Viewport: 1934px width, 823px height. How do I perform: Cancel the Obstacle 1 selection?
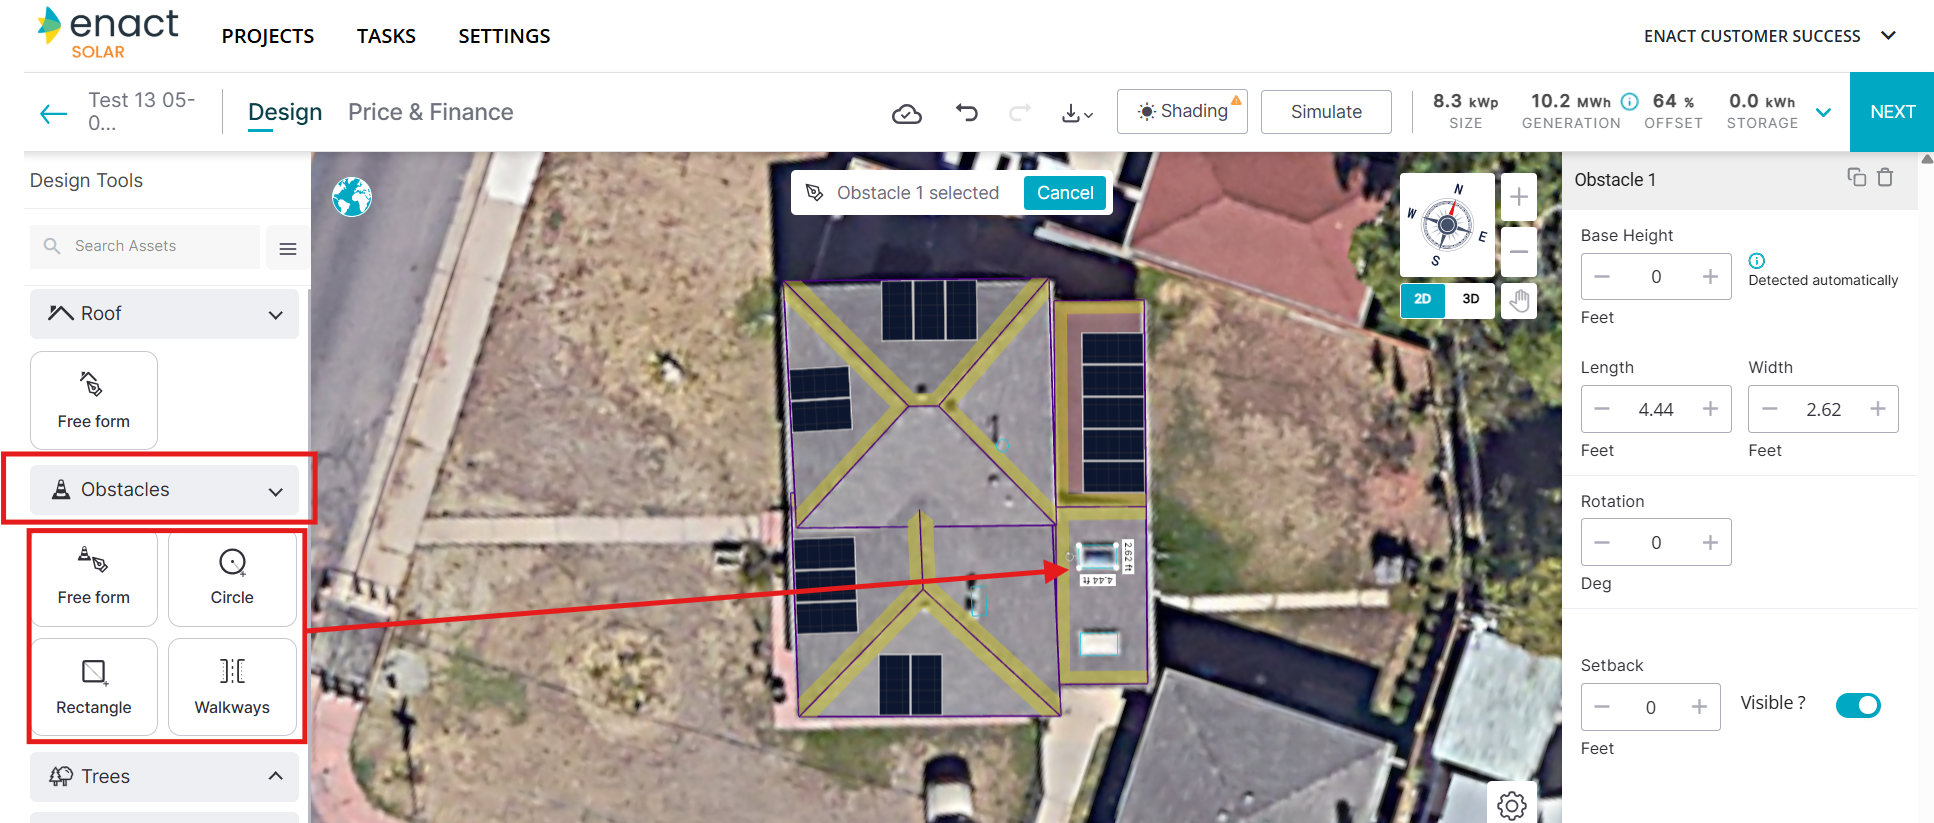pyautogui.click(x=1065, y=193)
